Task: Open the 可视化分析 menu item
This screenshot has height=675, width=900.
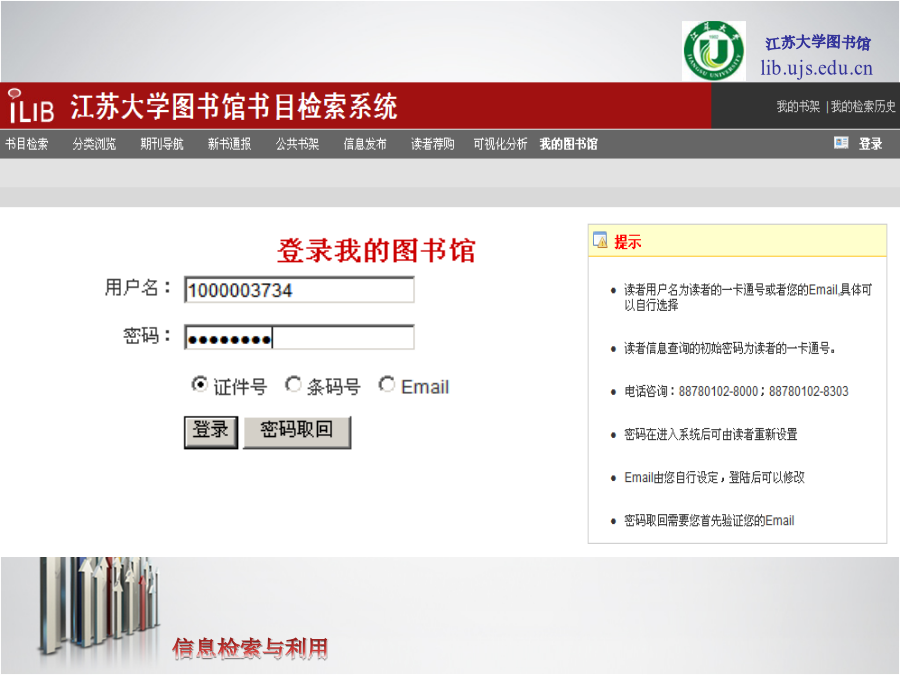Action: pos(501,144)
